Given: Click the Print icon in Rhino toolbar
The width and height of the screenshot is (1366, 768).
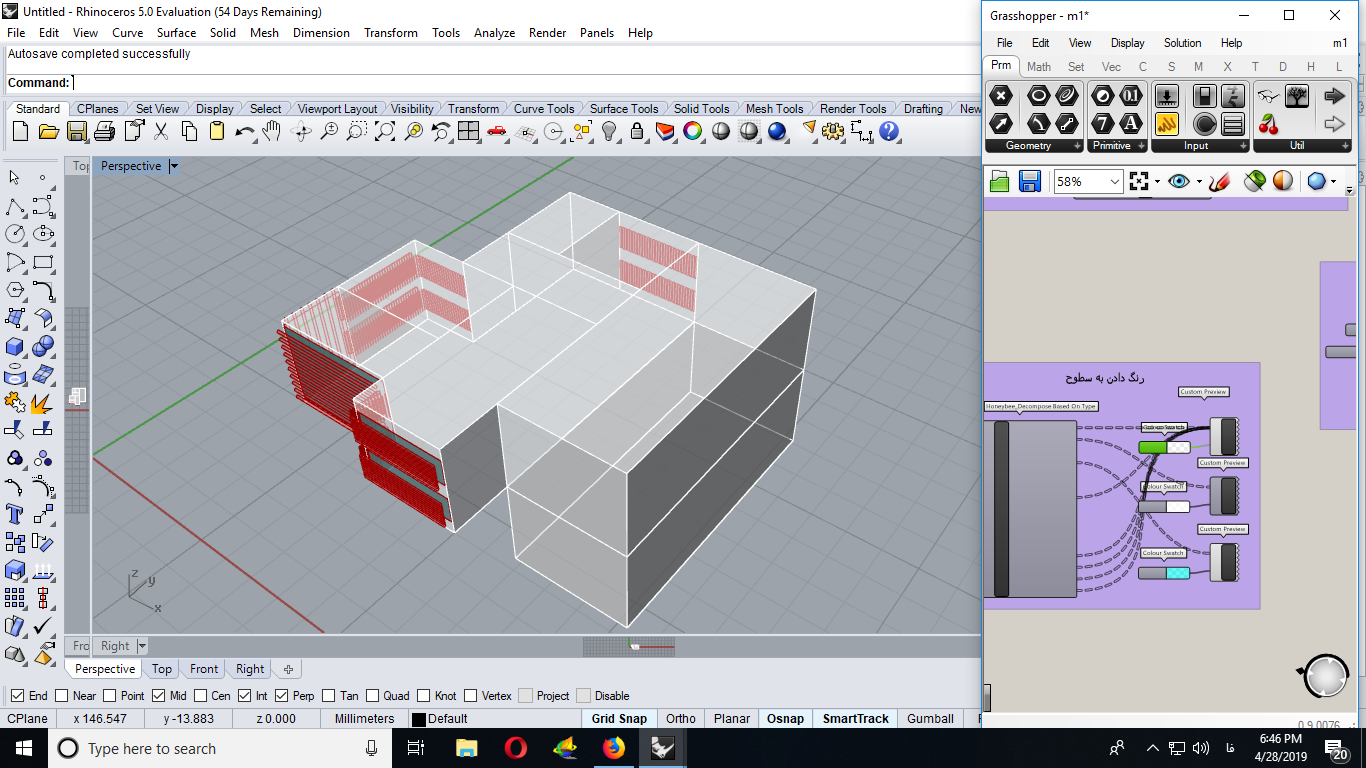Looking at the screenshot, I should point(105,131).
